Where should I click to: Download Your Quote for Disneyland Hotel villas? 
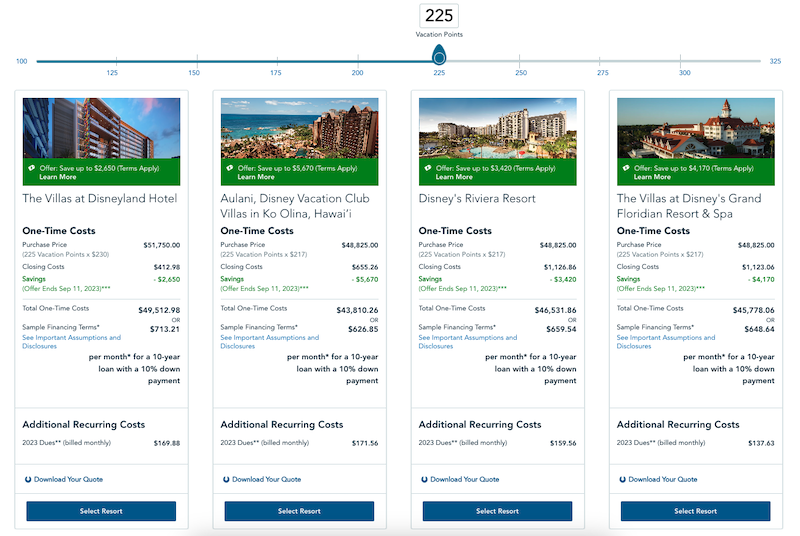68,479
